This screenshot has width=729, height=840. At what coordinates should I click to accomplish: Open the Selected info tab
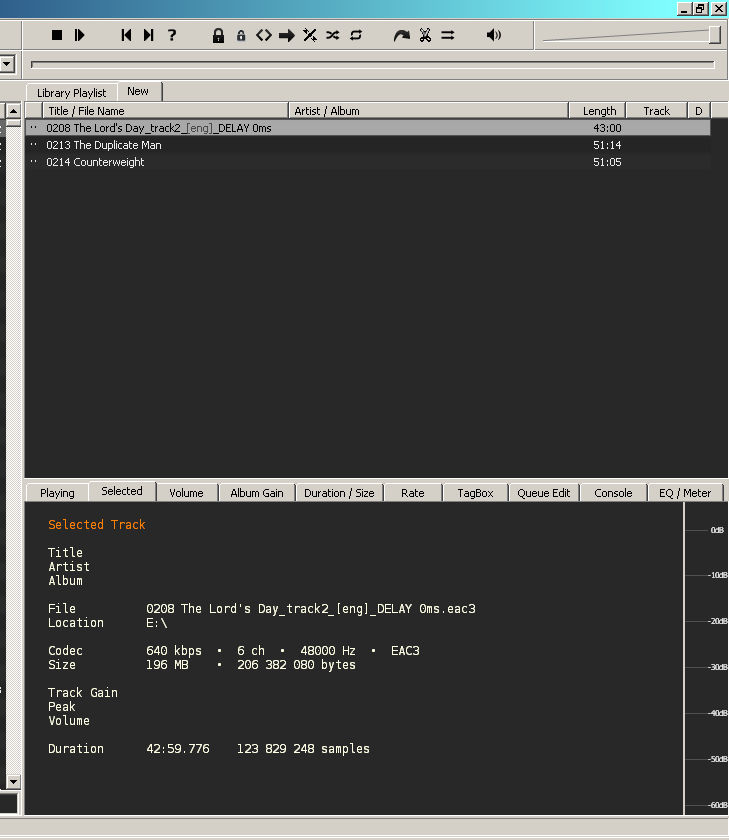pyautogui.click(x=122, y=491)
